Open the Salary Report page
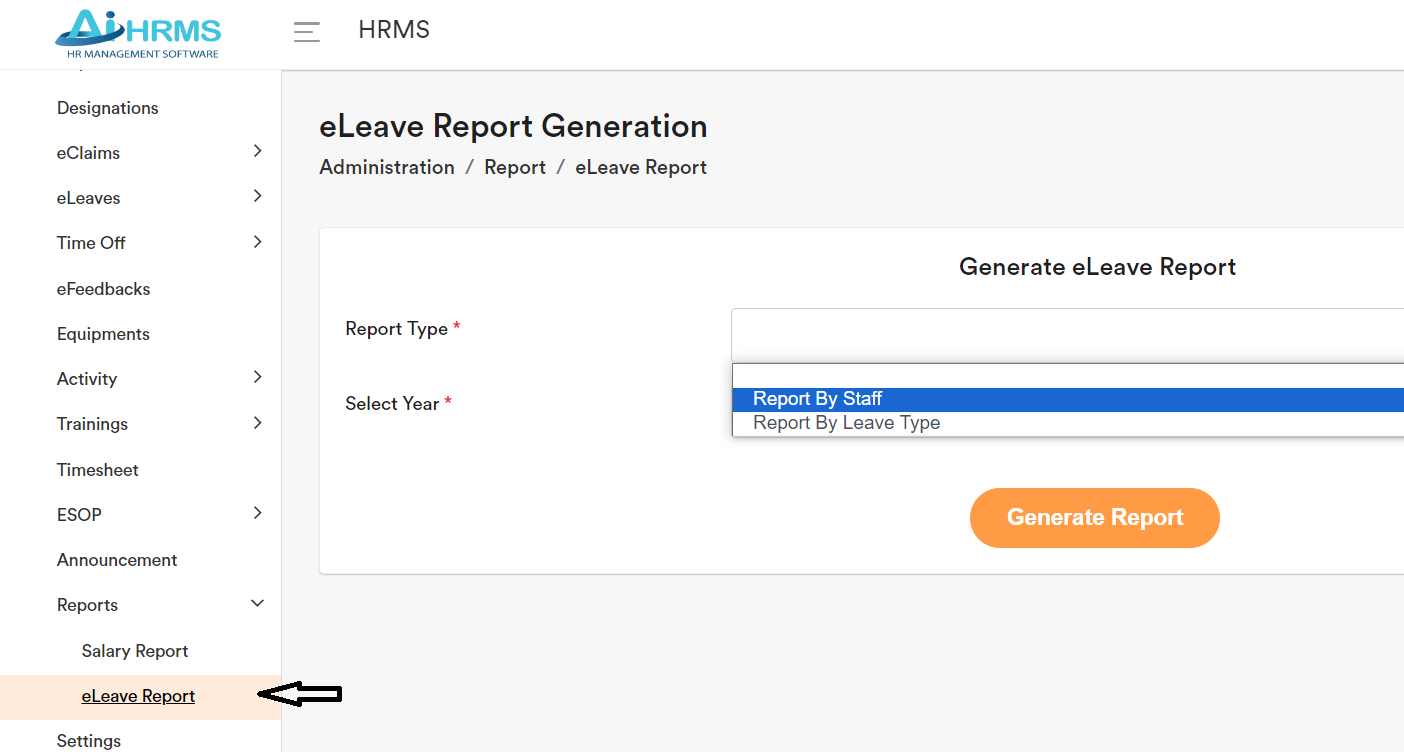This screenshot has height=752, width=1404. click(134, 650)
